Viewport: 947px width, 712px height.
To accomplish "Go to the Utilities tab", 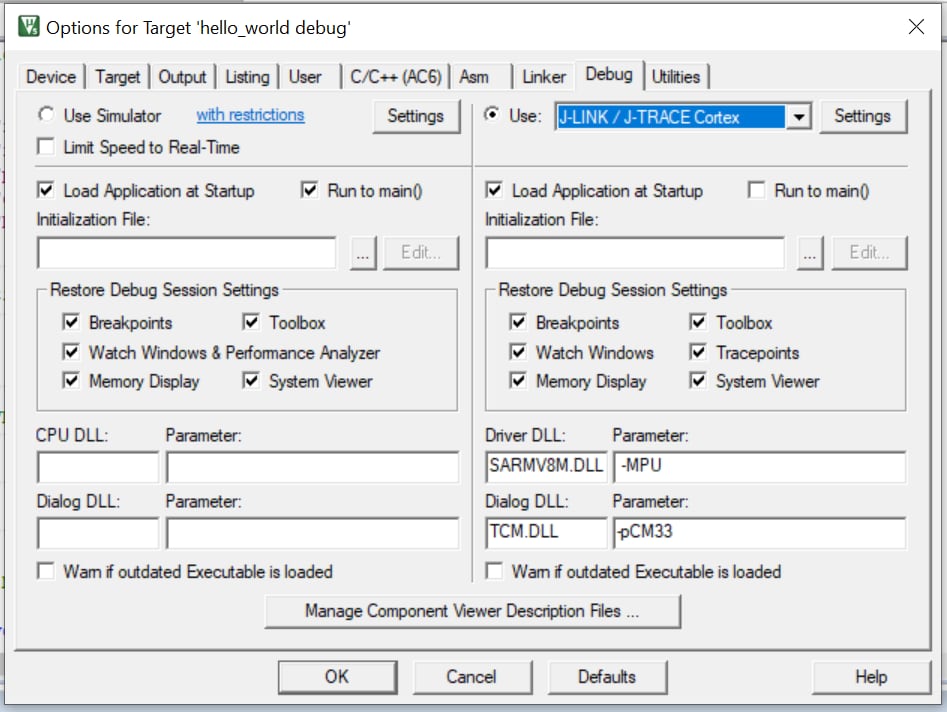I will click(676, 76).
